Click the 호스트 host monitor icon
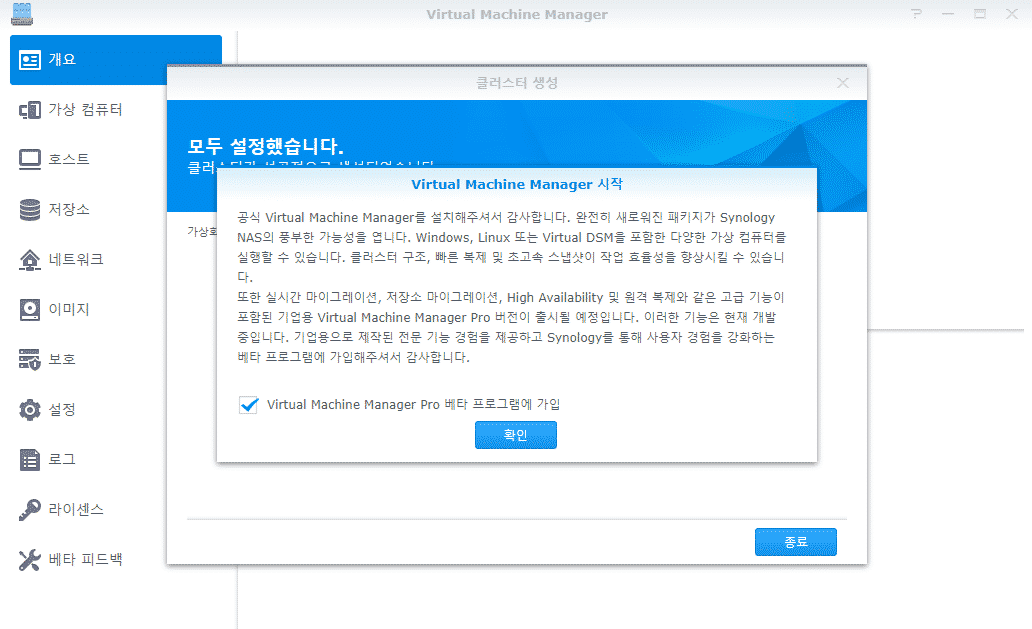This screenshot has width=1032, height=629. click(x=30, y=160)
